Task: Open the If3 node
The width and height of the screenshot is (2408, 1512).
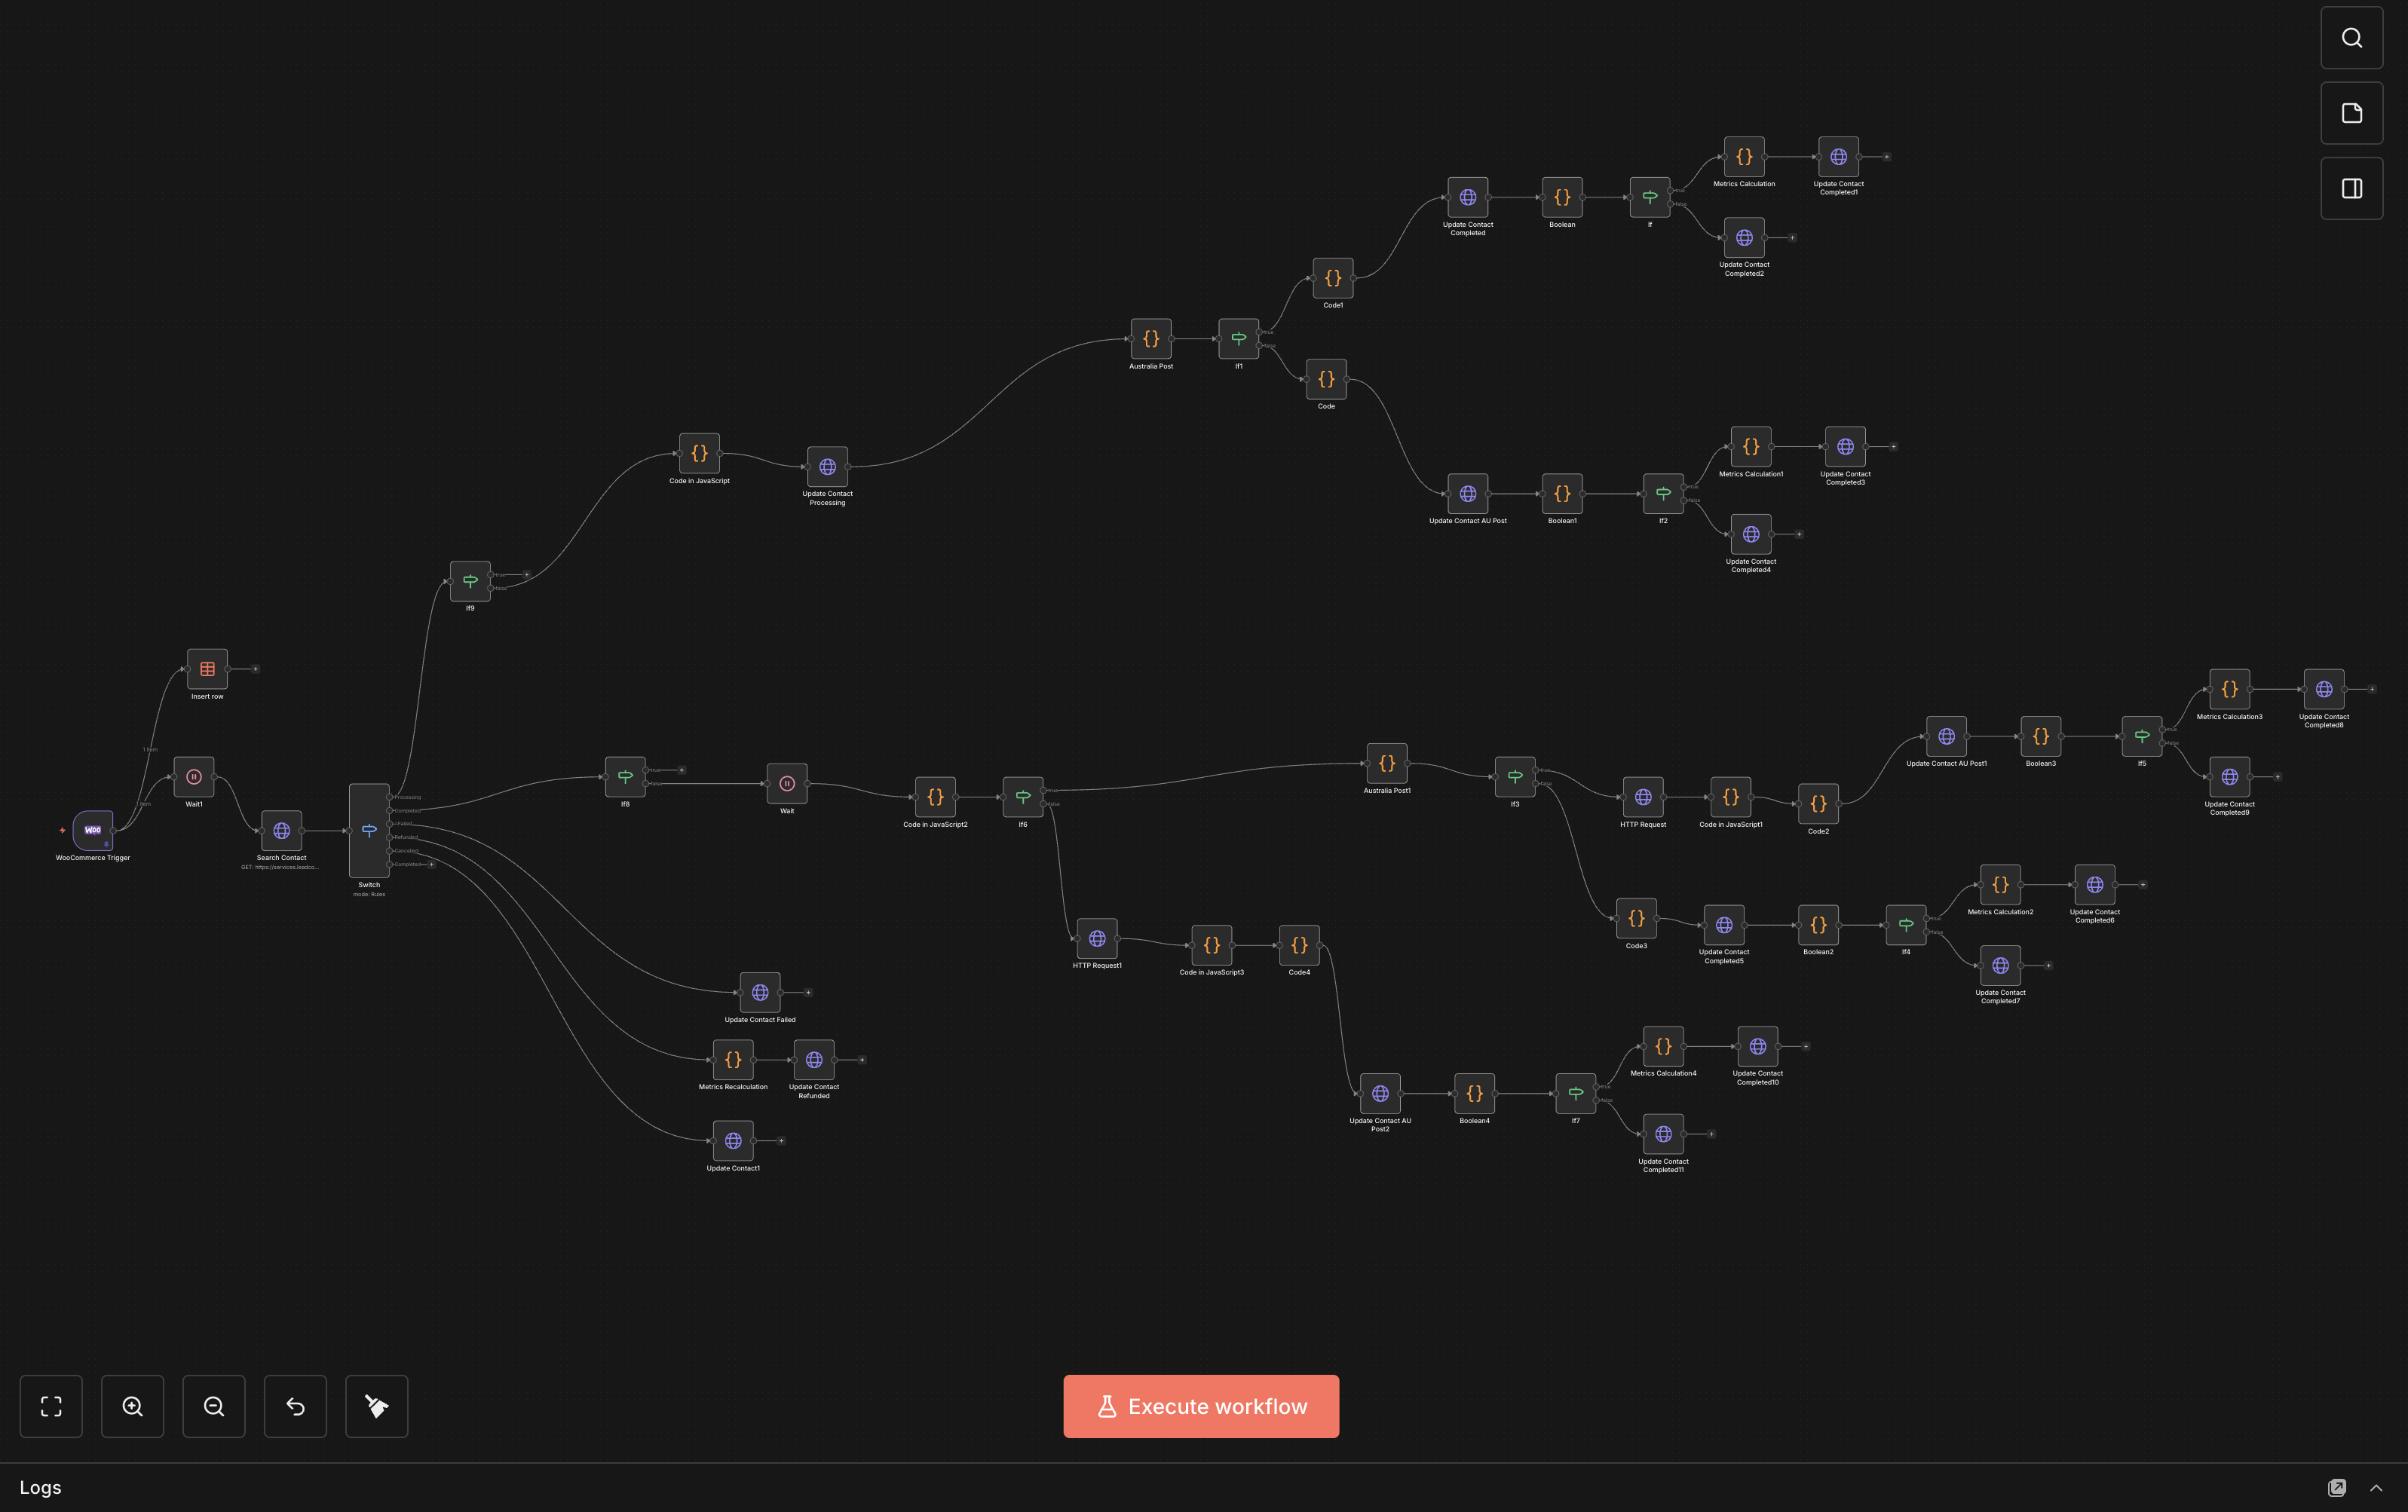Action: click(x=1515, y=777)
